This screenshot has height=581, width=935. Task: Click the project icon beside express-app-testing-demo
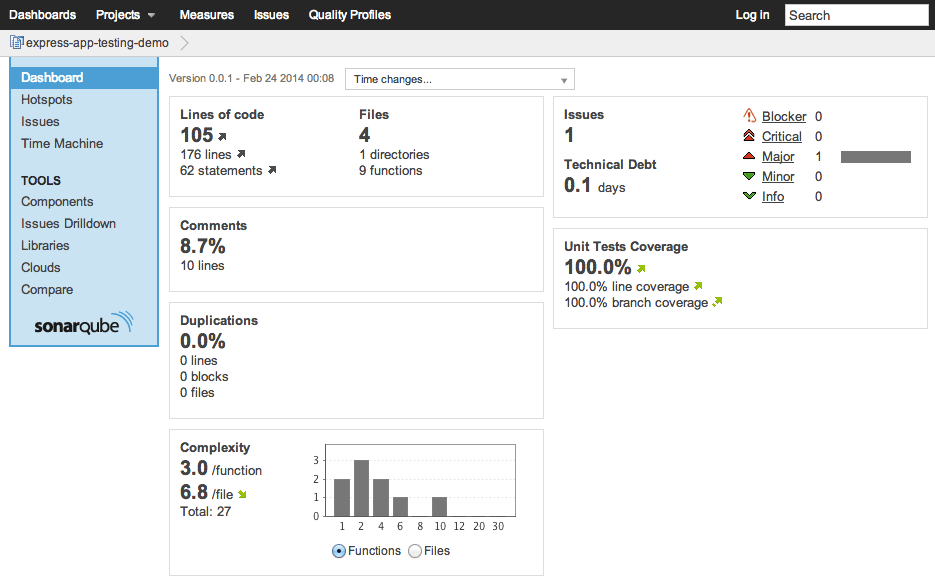[16, 43]
